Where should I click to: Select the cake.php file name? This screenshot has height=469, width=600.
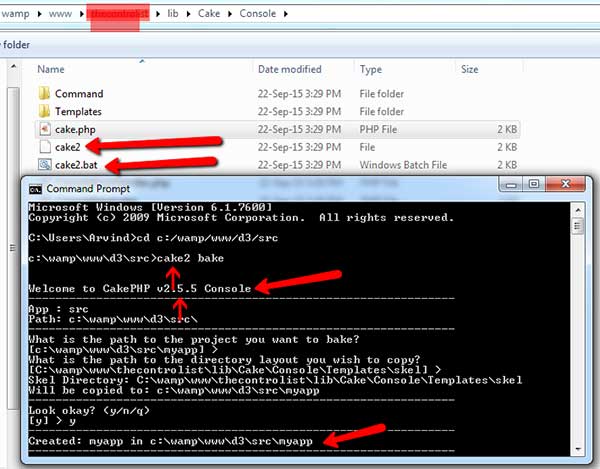tap(75, 130)
